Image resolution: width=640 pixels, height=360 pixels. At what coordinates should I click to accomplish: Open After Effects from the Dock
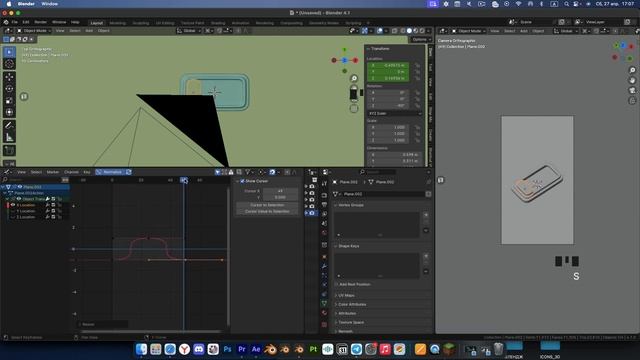click(x=256, y=349)
